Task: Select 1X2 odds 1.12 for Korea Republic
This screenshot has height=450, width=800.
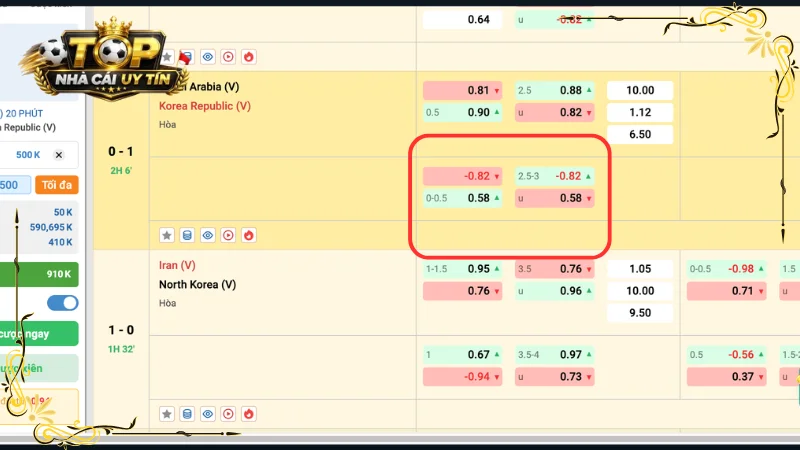Action: tap(640, 112)
